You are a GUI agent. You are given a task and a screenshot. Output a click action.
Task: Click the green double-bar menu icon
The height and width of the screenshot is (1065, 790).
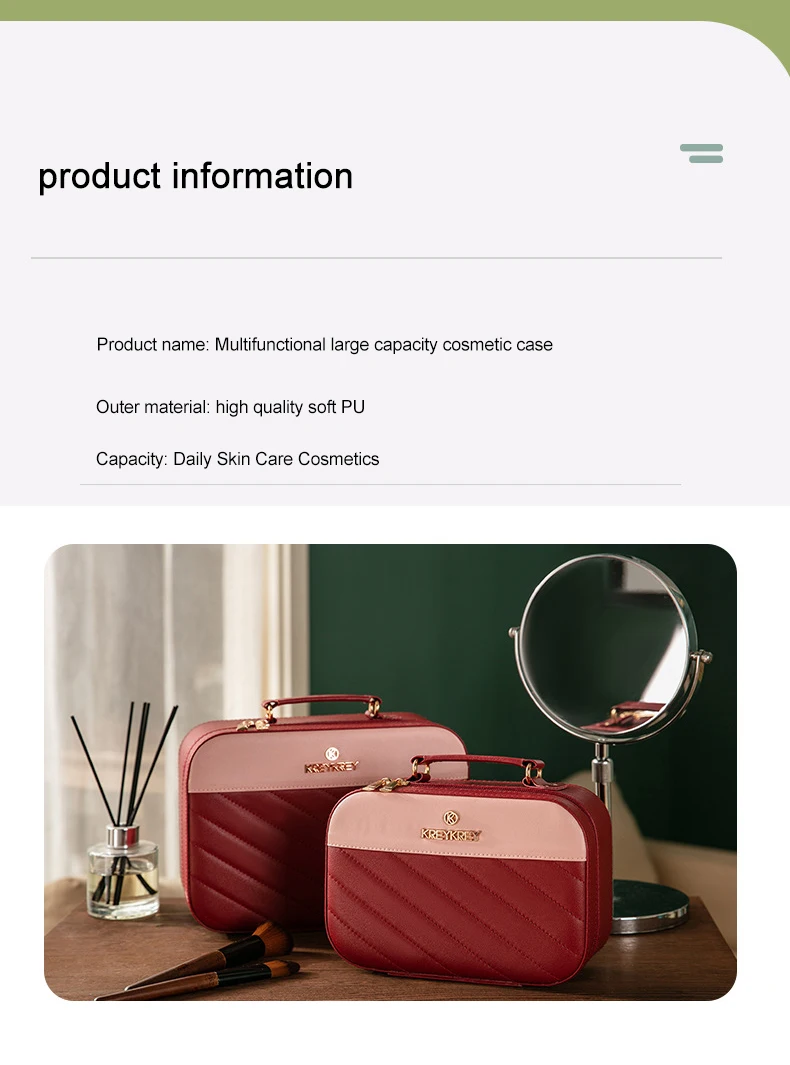click(702, 154)
